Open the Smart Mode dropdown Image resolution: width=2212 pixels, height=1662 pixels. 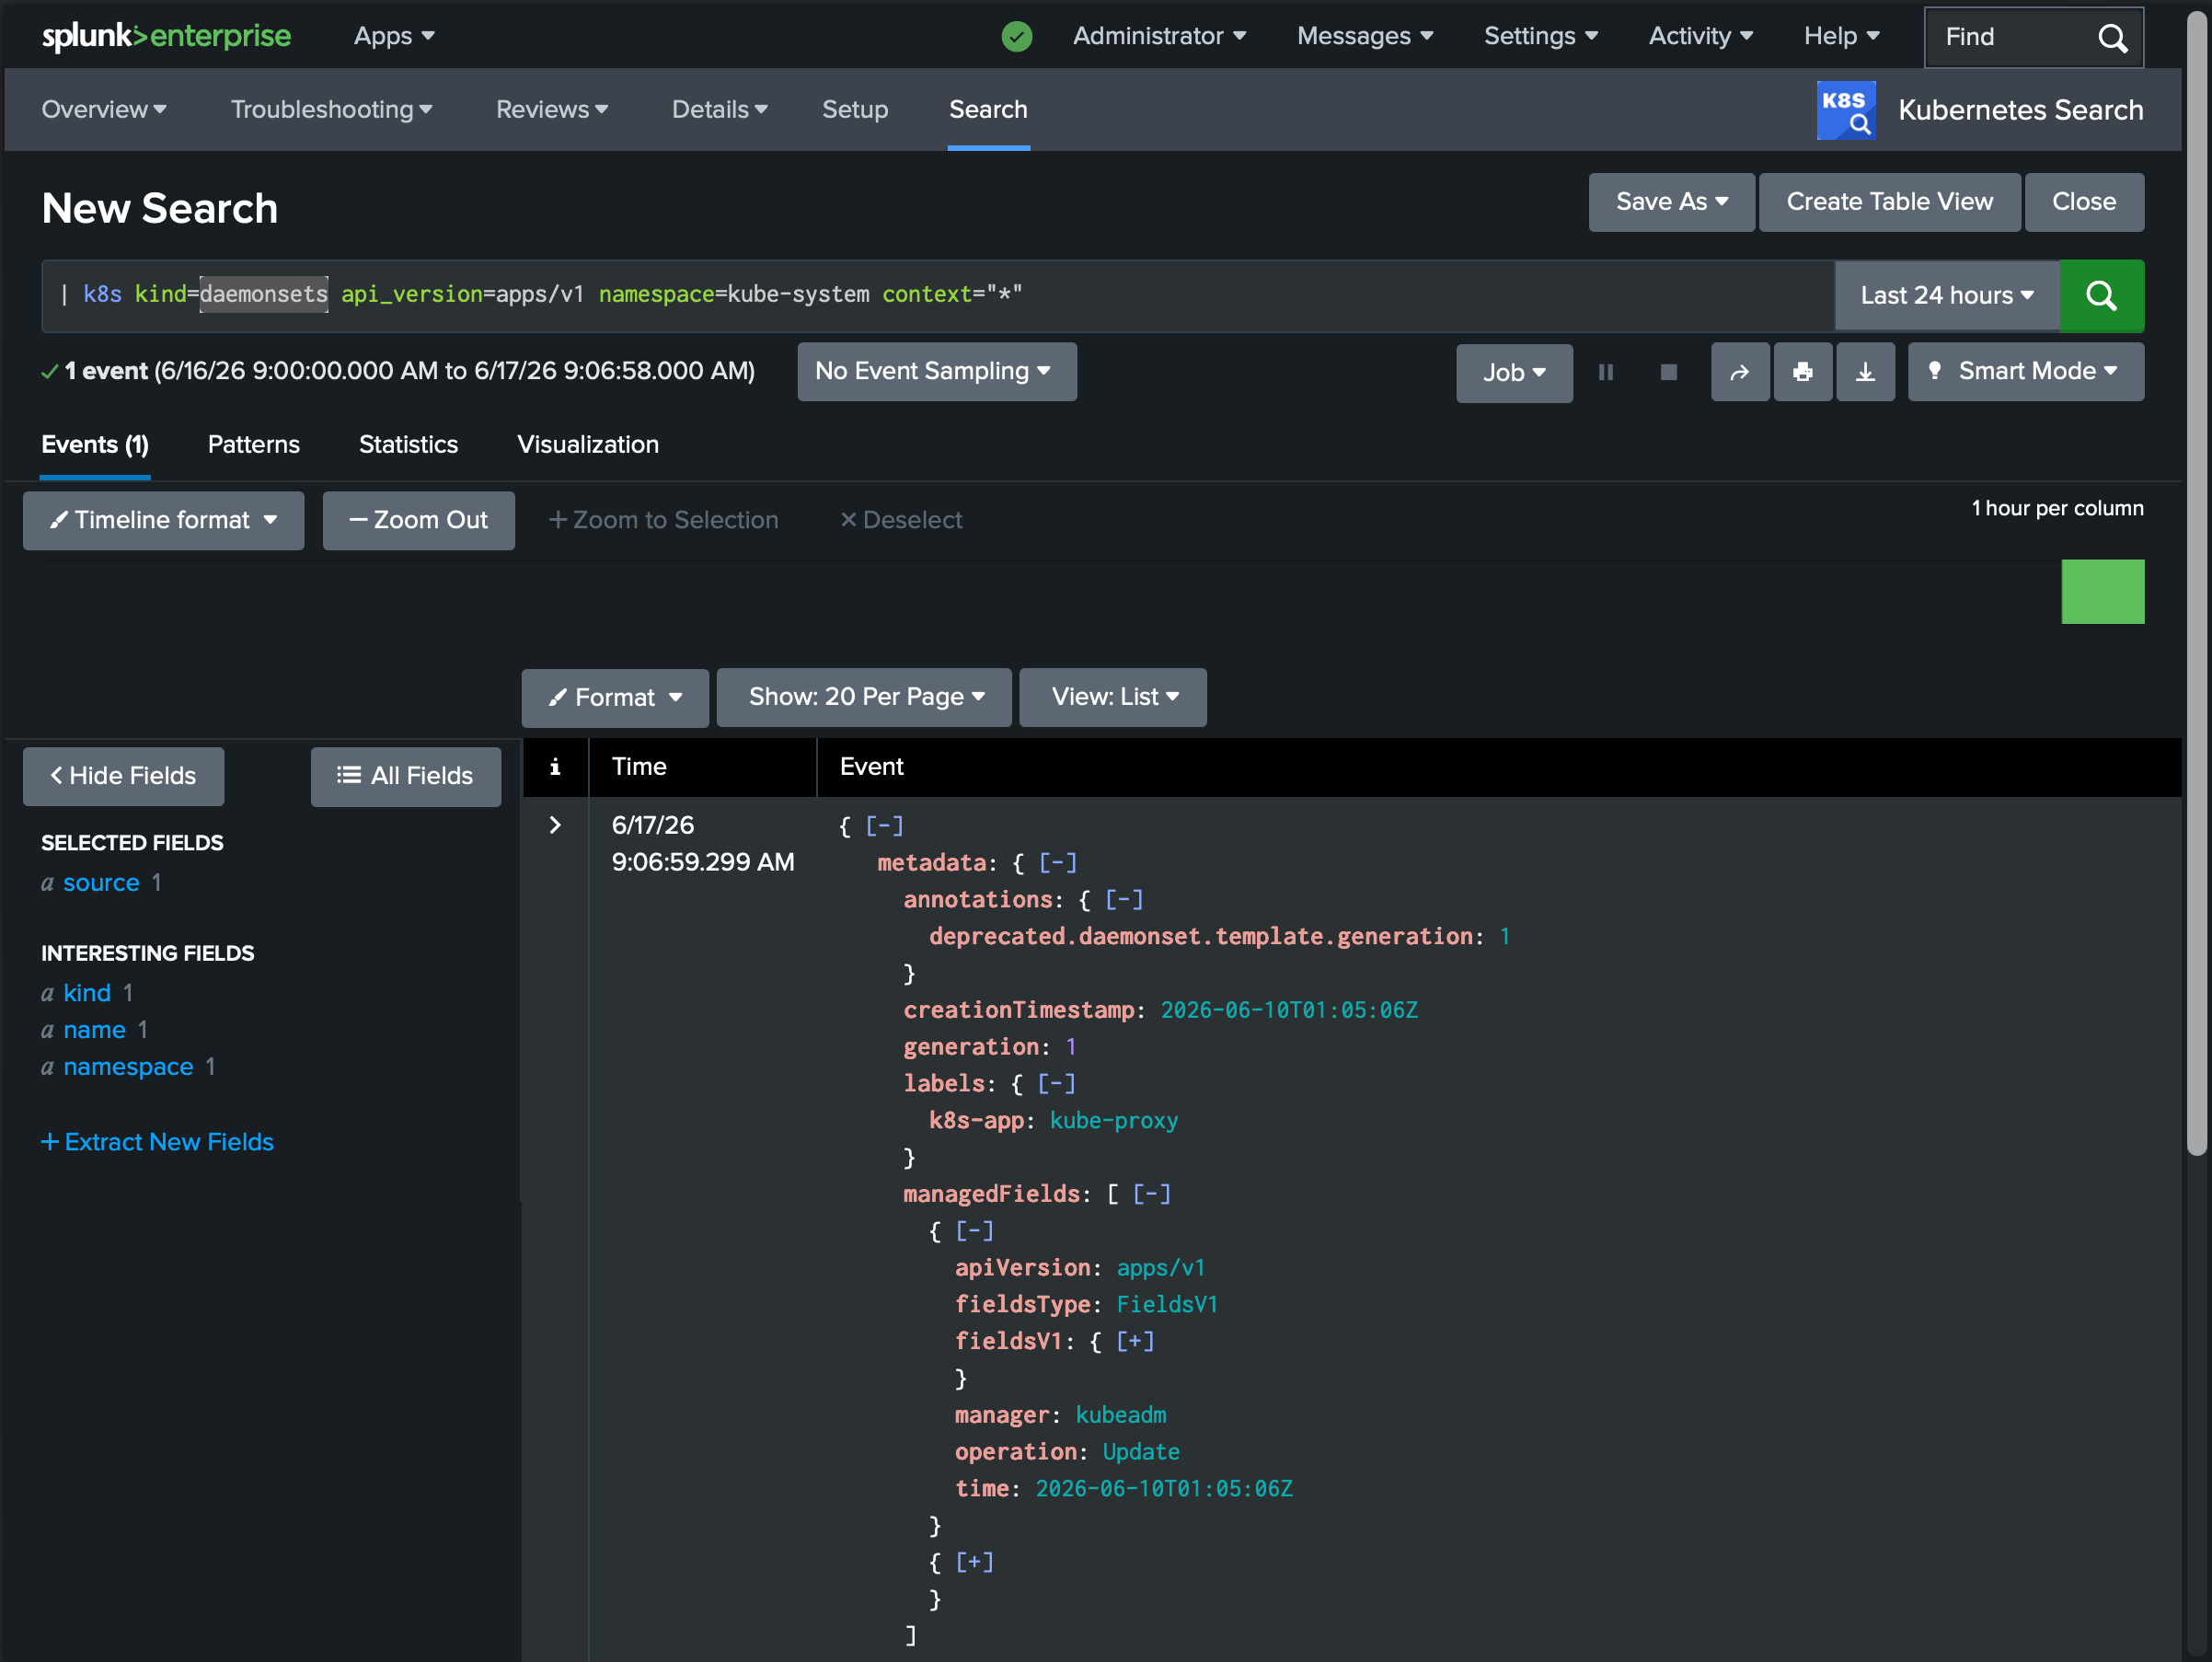tap(2025, 372)
